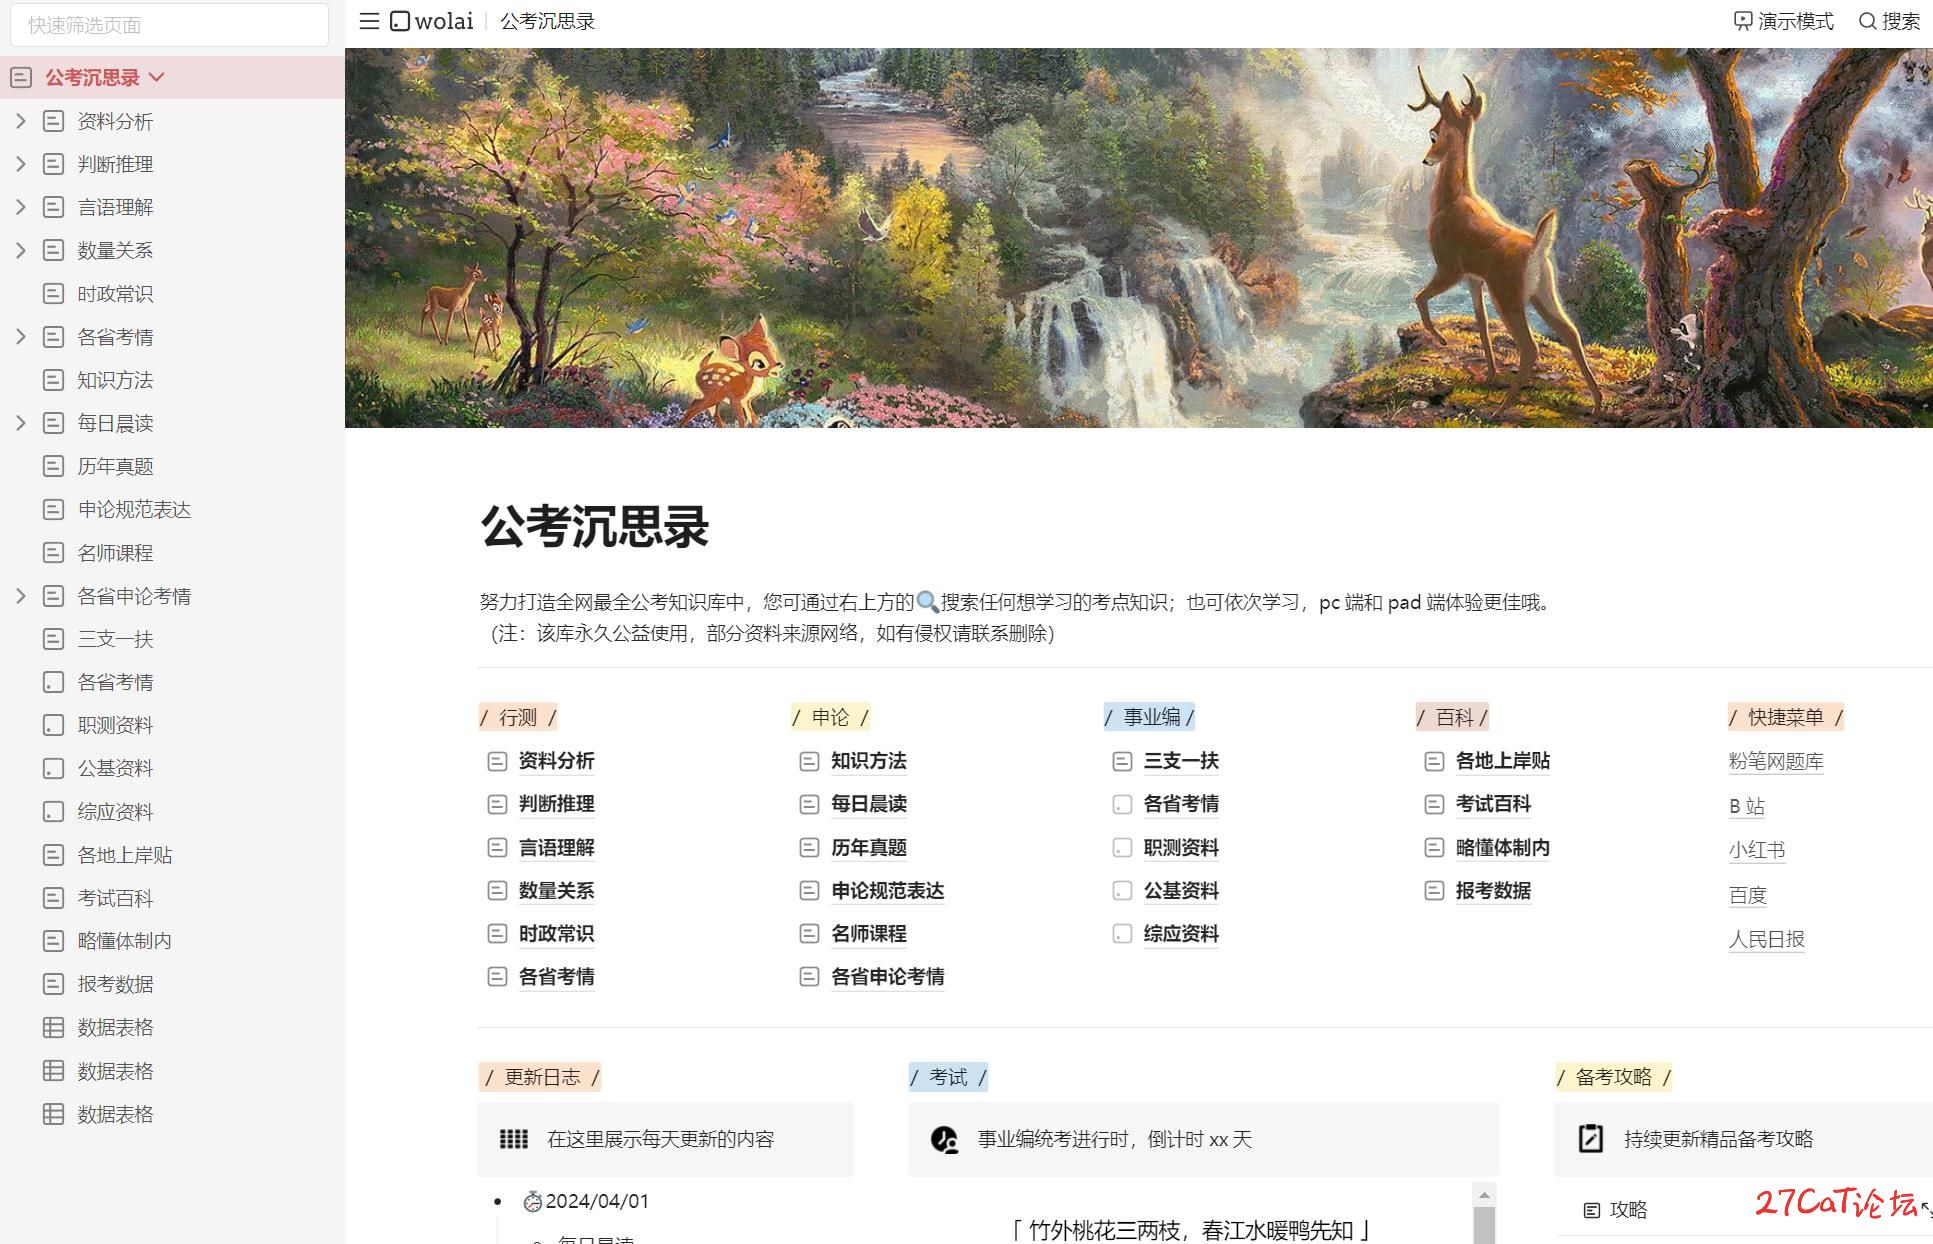This screenshot has width=1933, height=1244.
Task: Expand the 言语理解 sidebar item
Action: [x=20, y=207]
